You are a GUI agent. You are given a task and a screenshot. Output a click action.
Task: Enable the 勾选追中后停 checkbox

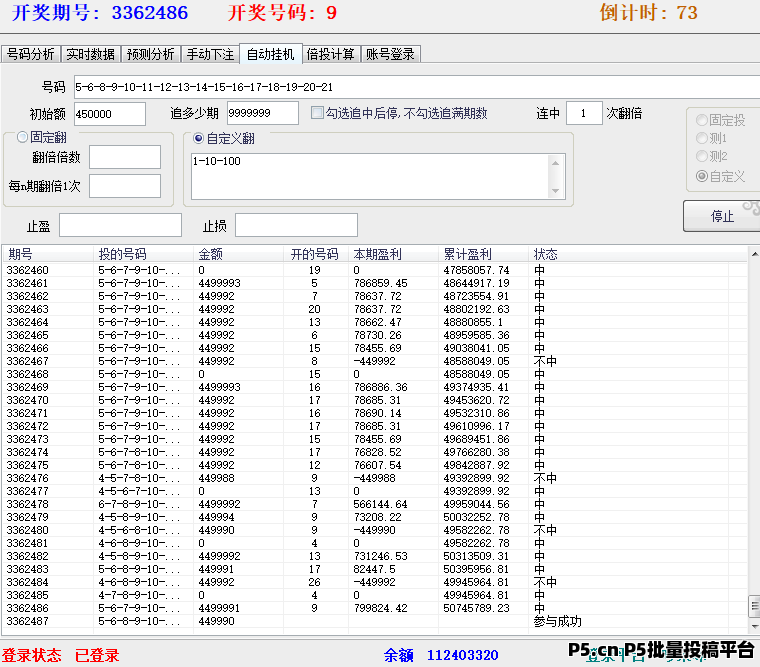pyautogui.click(x=318, y=113)
